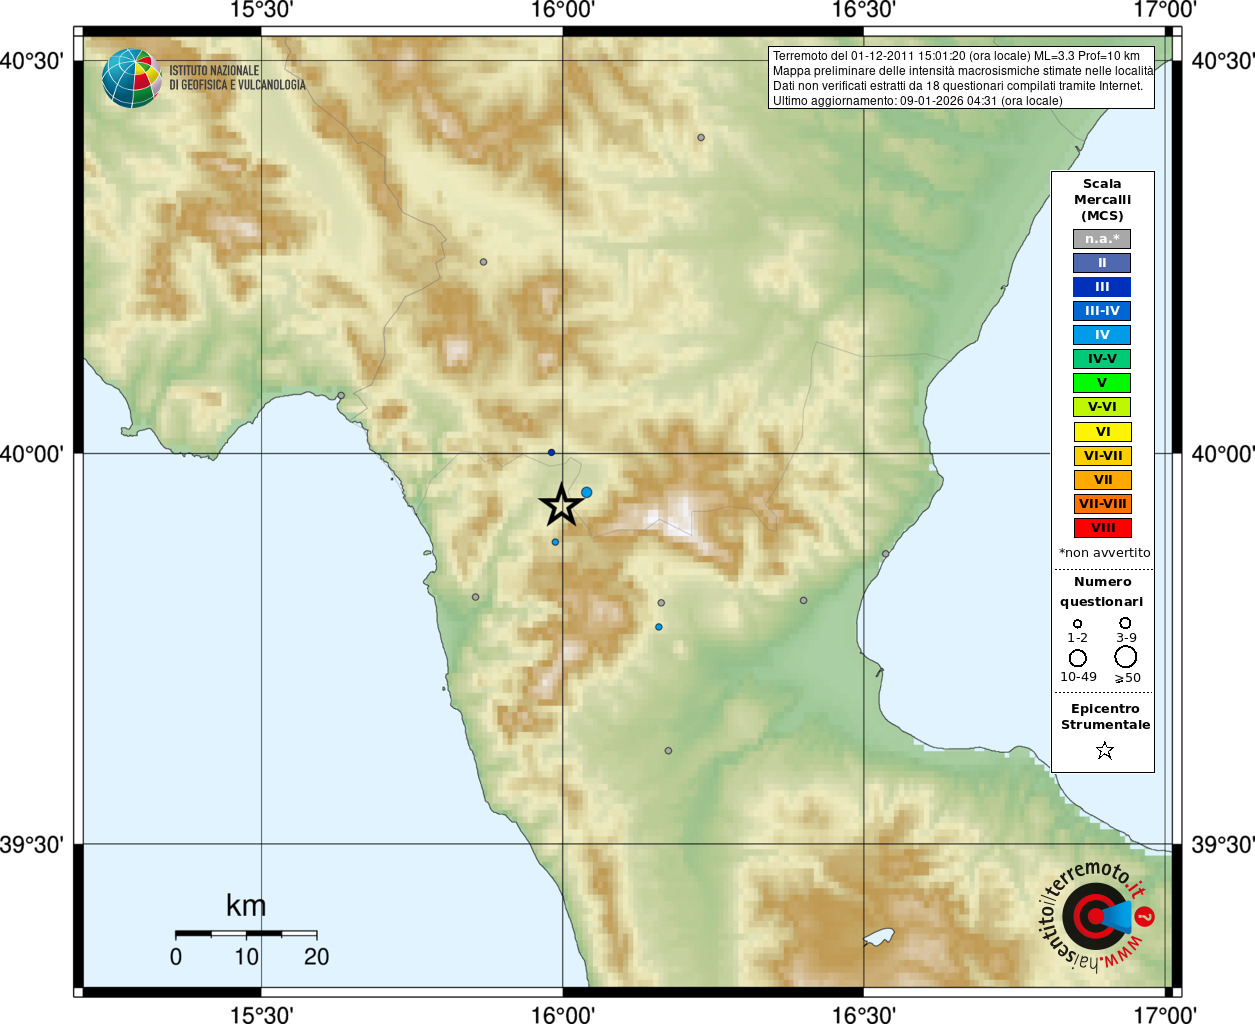Click the n.a.* gray legend swatch
Image resolution: width=1255 pixels, height=1024 pixels.
[x=1102, y=239]
